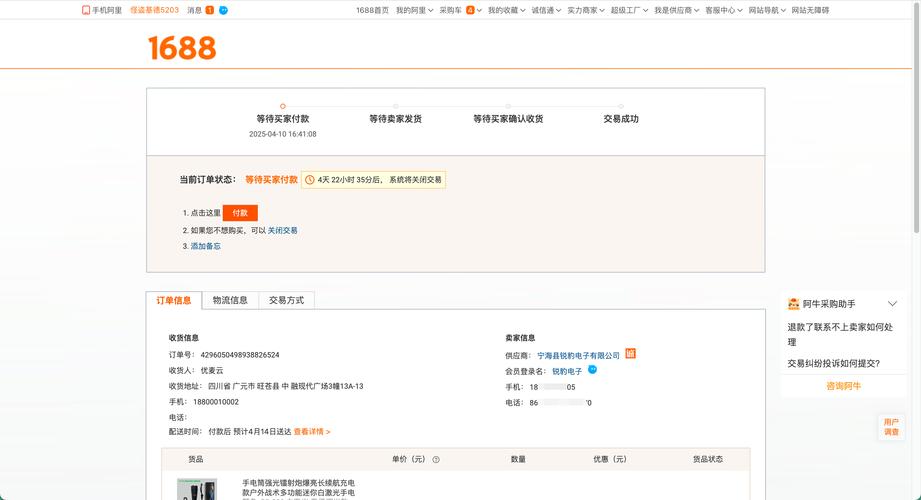Viewport: 921px width, 500px height.
Task: Click the orange 付款 button
Action: (x=240, y=213)
